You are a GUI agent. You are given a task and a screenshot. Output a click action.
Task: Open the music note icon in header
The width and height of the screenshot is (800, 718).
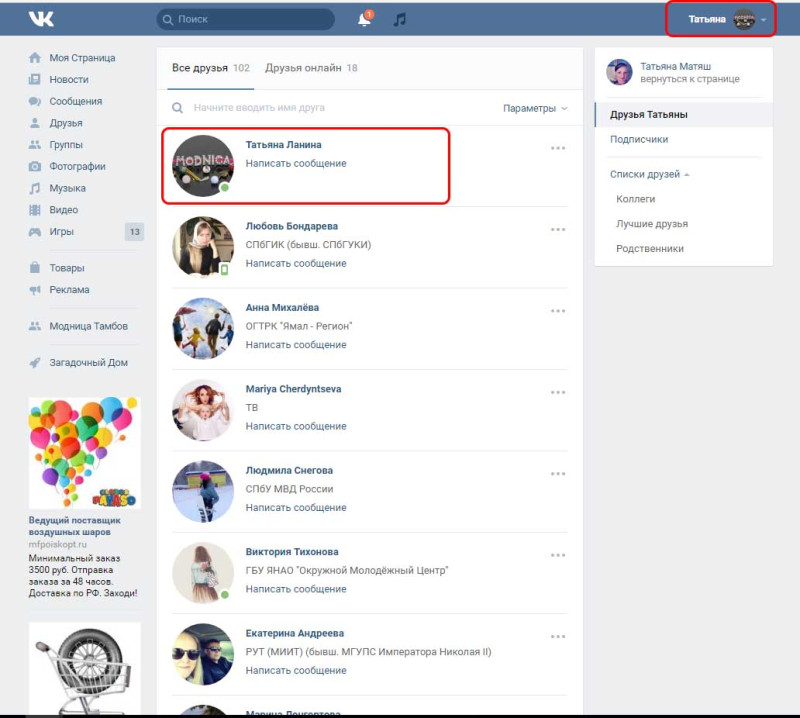[399, 19]
